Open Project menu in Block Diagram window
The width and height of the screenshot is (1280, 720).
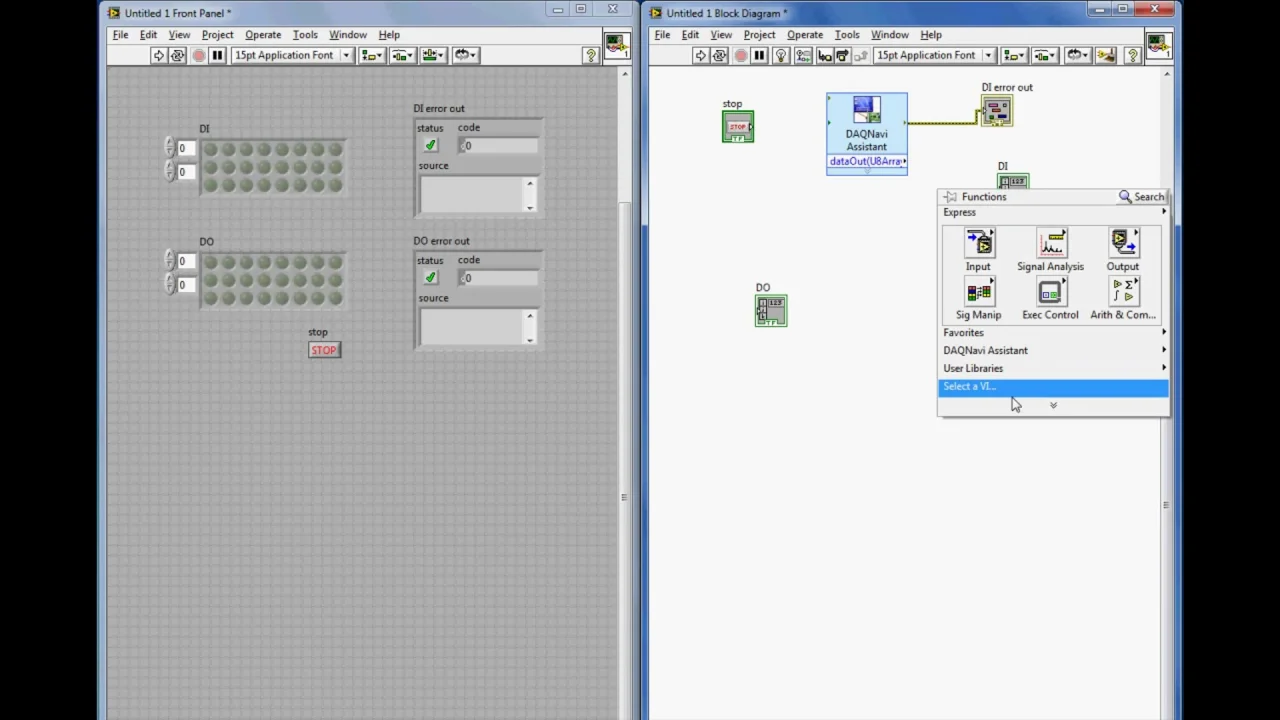[x=759, y=35]
